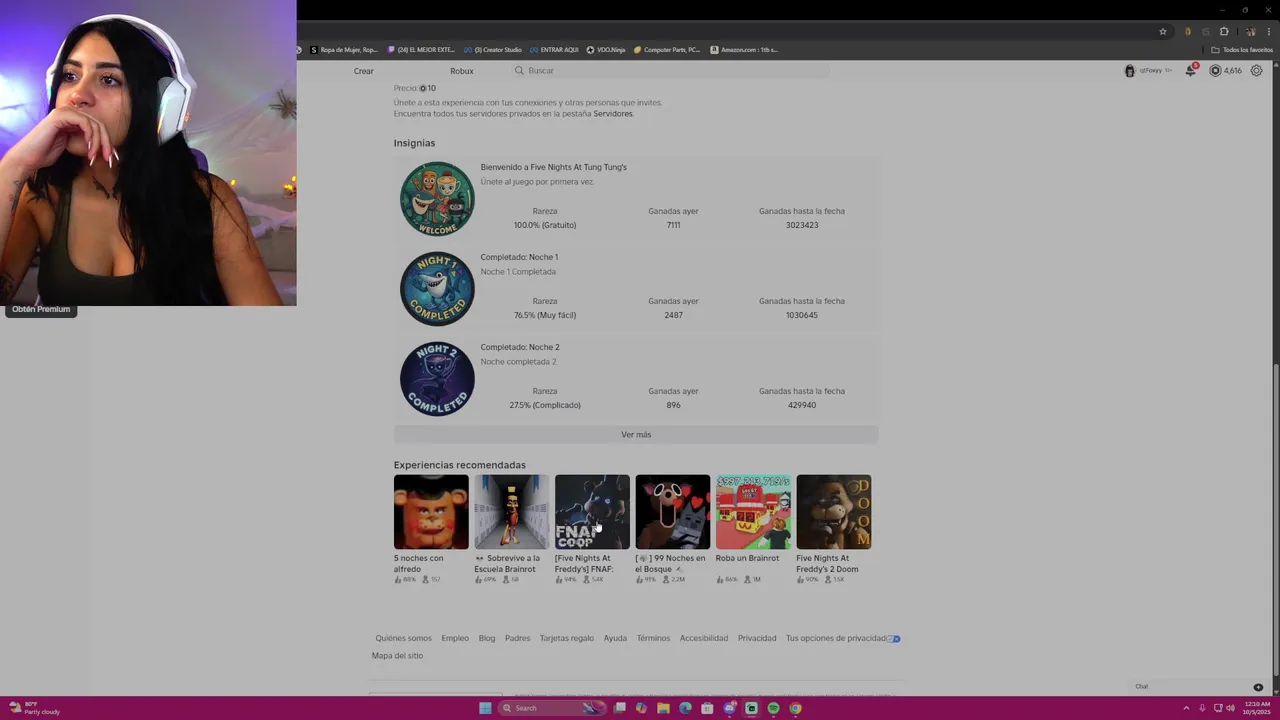Click the Robux balance icon showing 4,616

[1215, 71]
